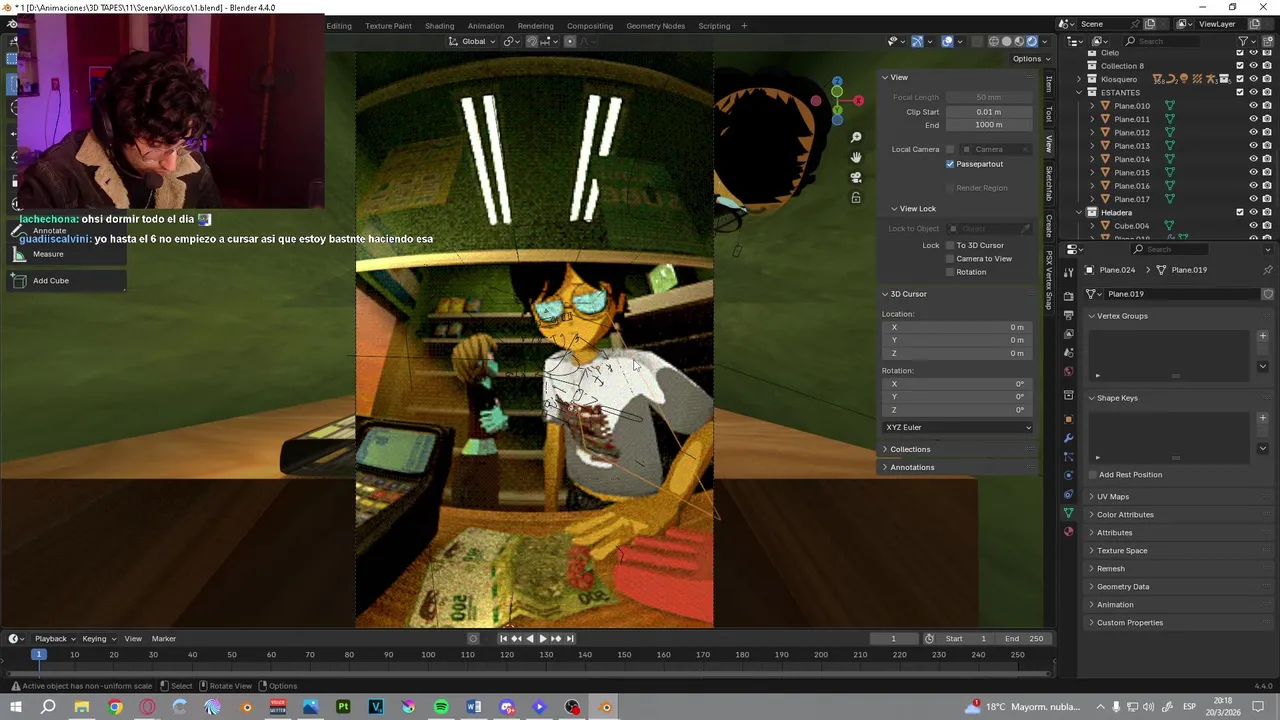Toggle timeline auto keying record button
The image size is (1280, 720).
pos(473,638)
